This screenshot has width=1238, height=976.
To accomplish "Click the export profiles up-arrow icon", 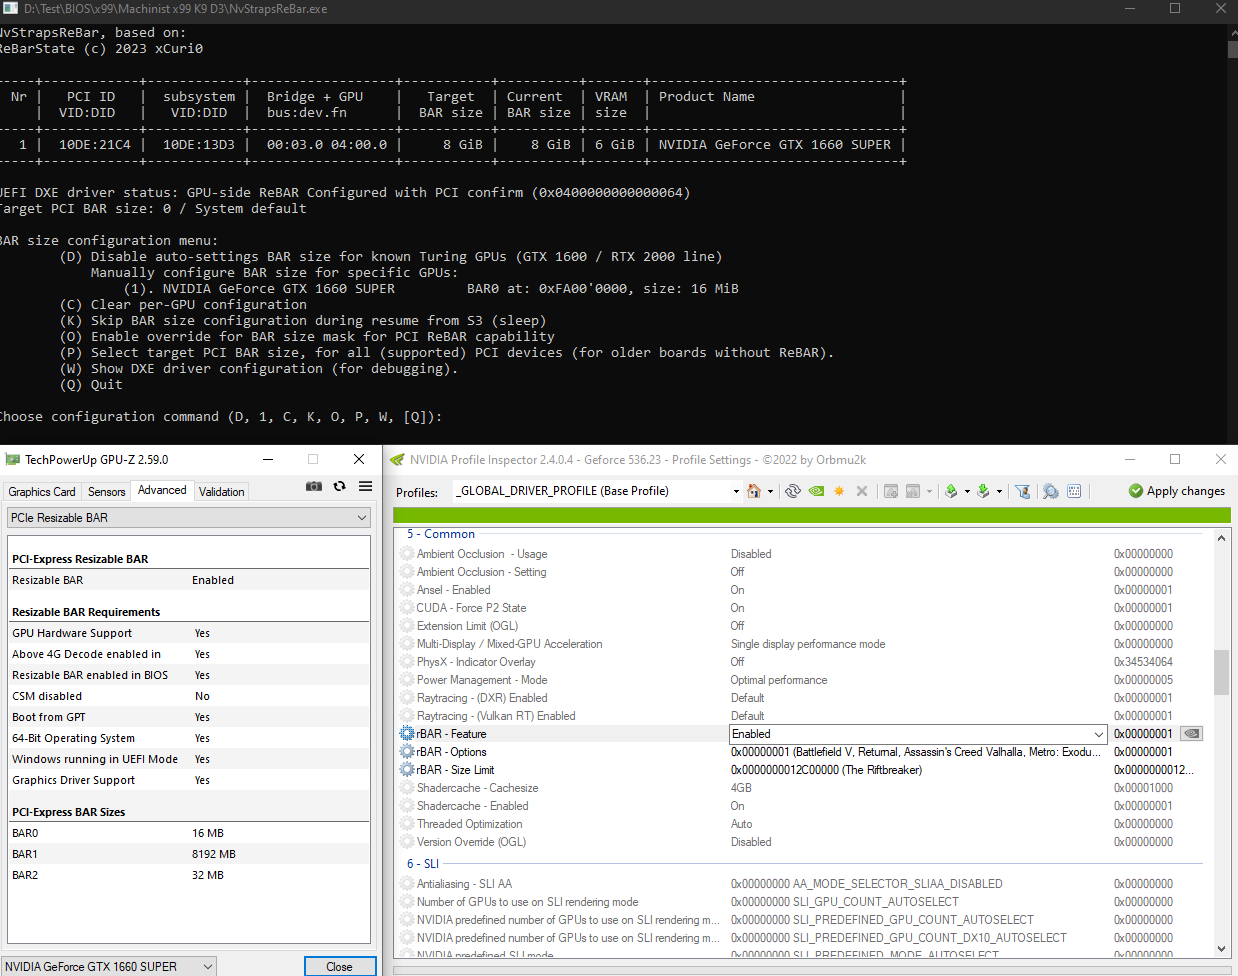I will (952, 491).
